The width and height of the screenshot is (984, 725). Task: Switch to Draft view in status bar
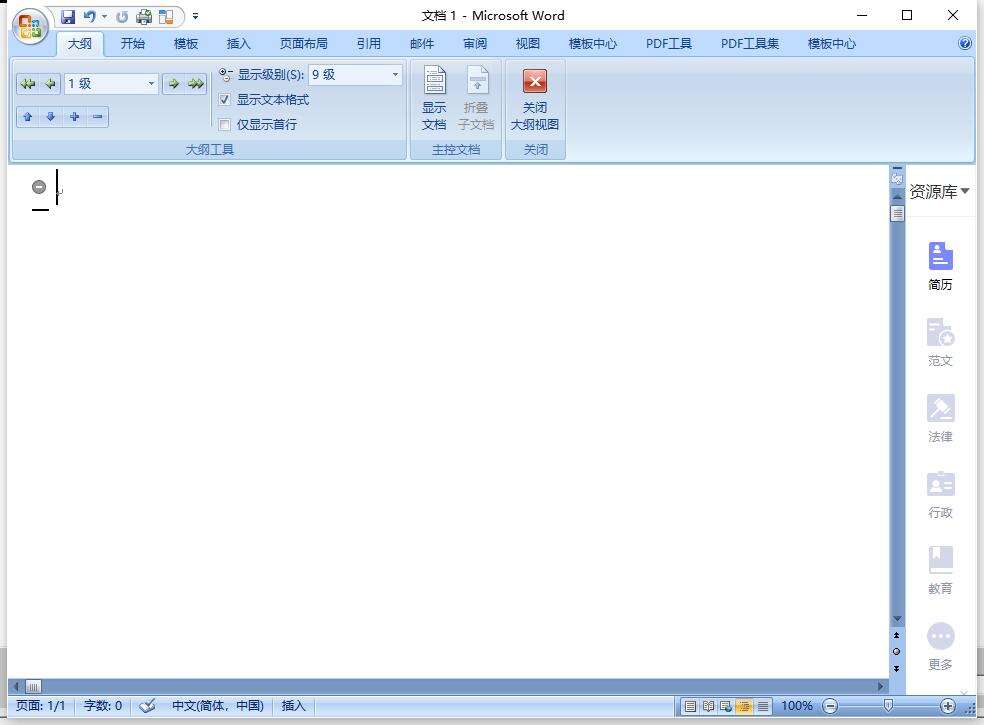[x=762, y=706]
